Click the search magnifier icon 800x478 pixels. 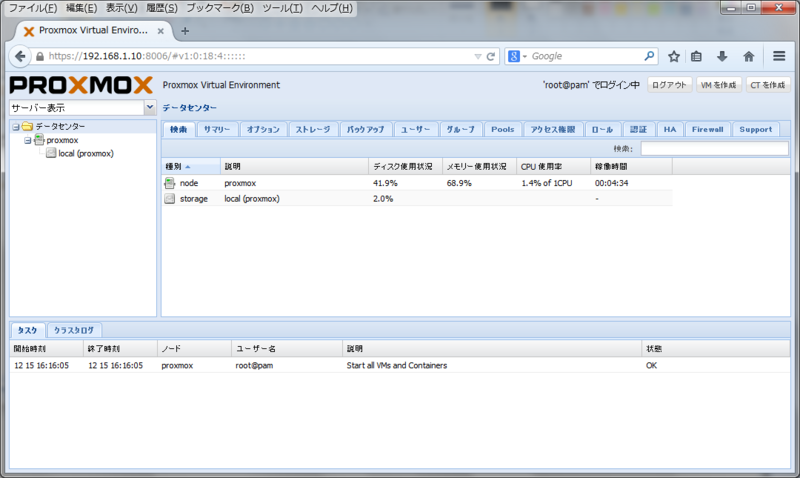pyautogui.click(x=649, y=56)
